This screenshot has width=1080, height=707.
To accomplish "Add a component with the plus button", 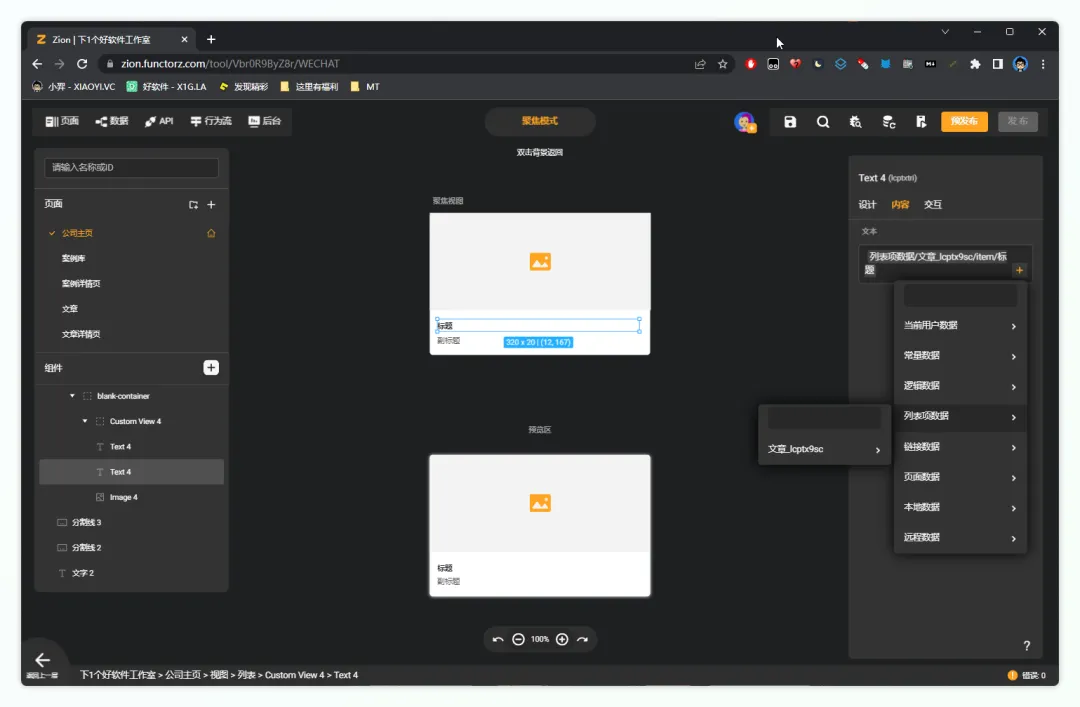I will click(211, 367).
